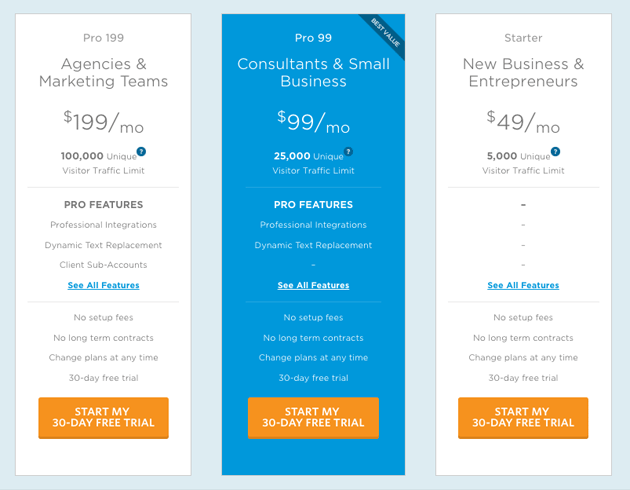Image resolution: width=630 pixels, height=490 pixels.
Task: Start the 30-day free trial for Pro 199
Action: [x=104, y=418]
